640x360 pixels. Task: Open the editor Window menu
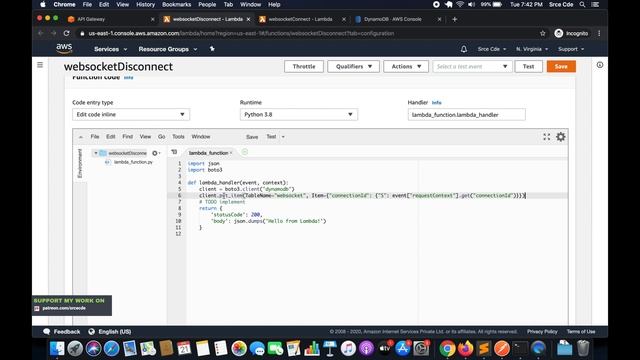(201, 137)
